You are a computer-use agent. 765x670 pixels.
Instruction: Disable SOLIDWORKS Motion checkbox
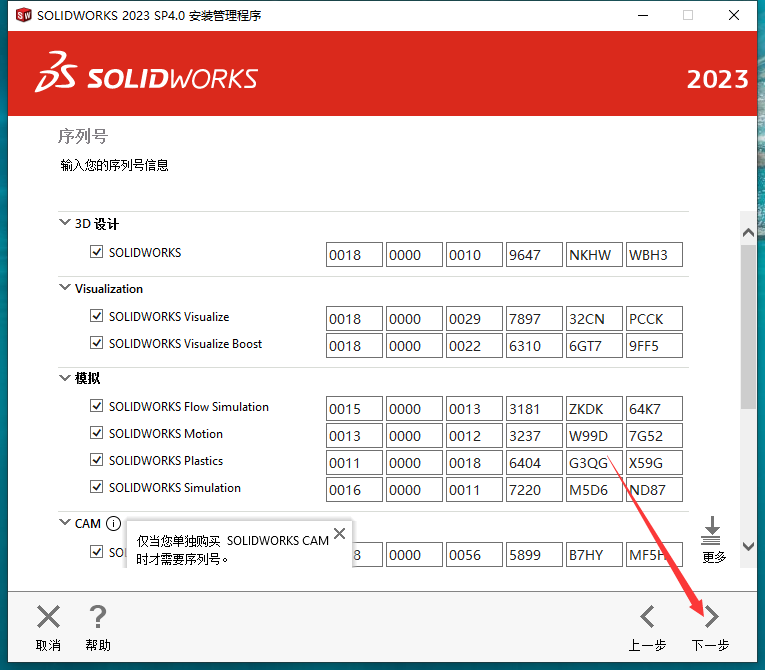click(97, 433)
